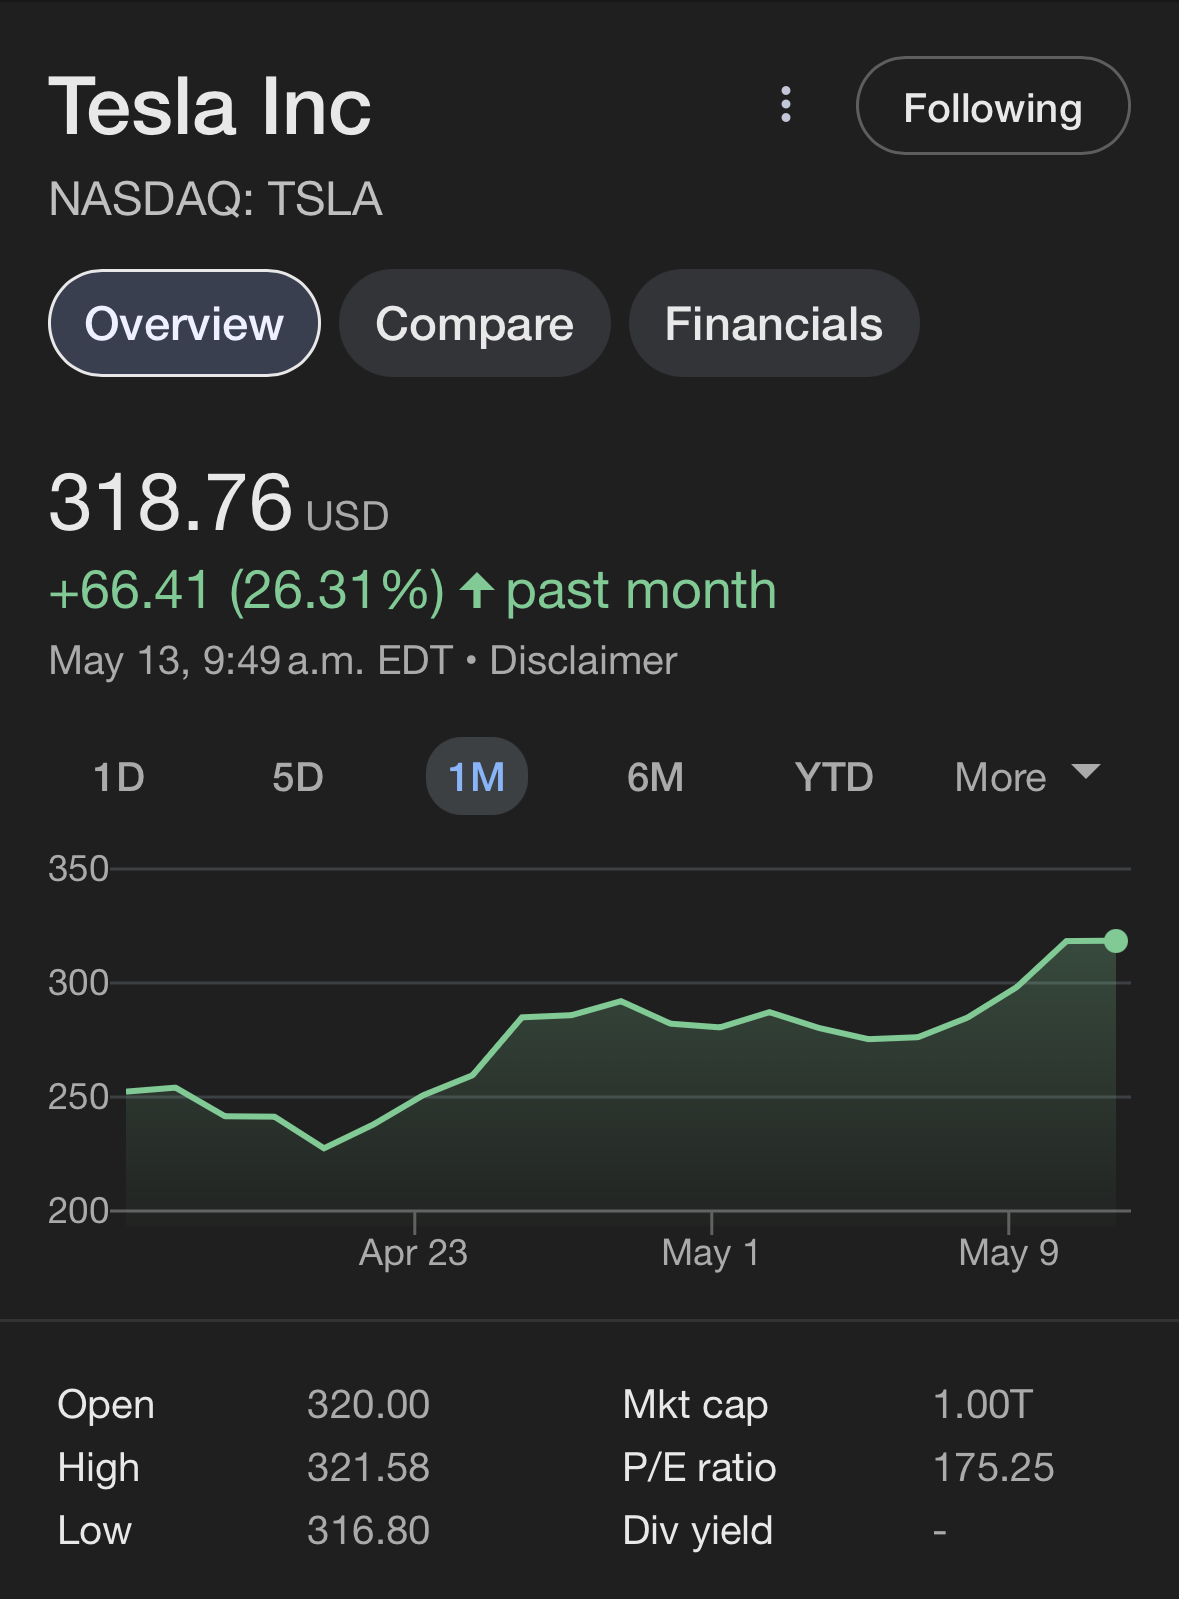The height and width of the screenshot is (1599, 1179).
Task: Click the 318.76 USD price
Action: [219, 503]
